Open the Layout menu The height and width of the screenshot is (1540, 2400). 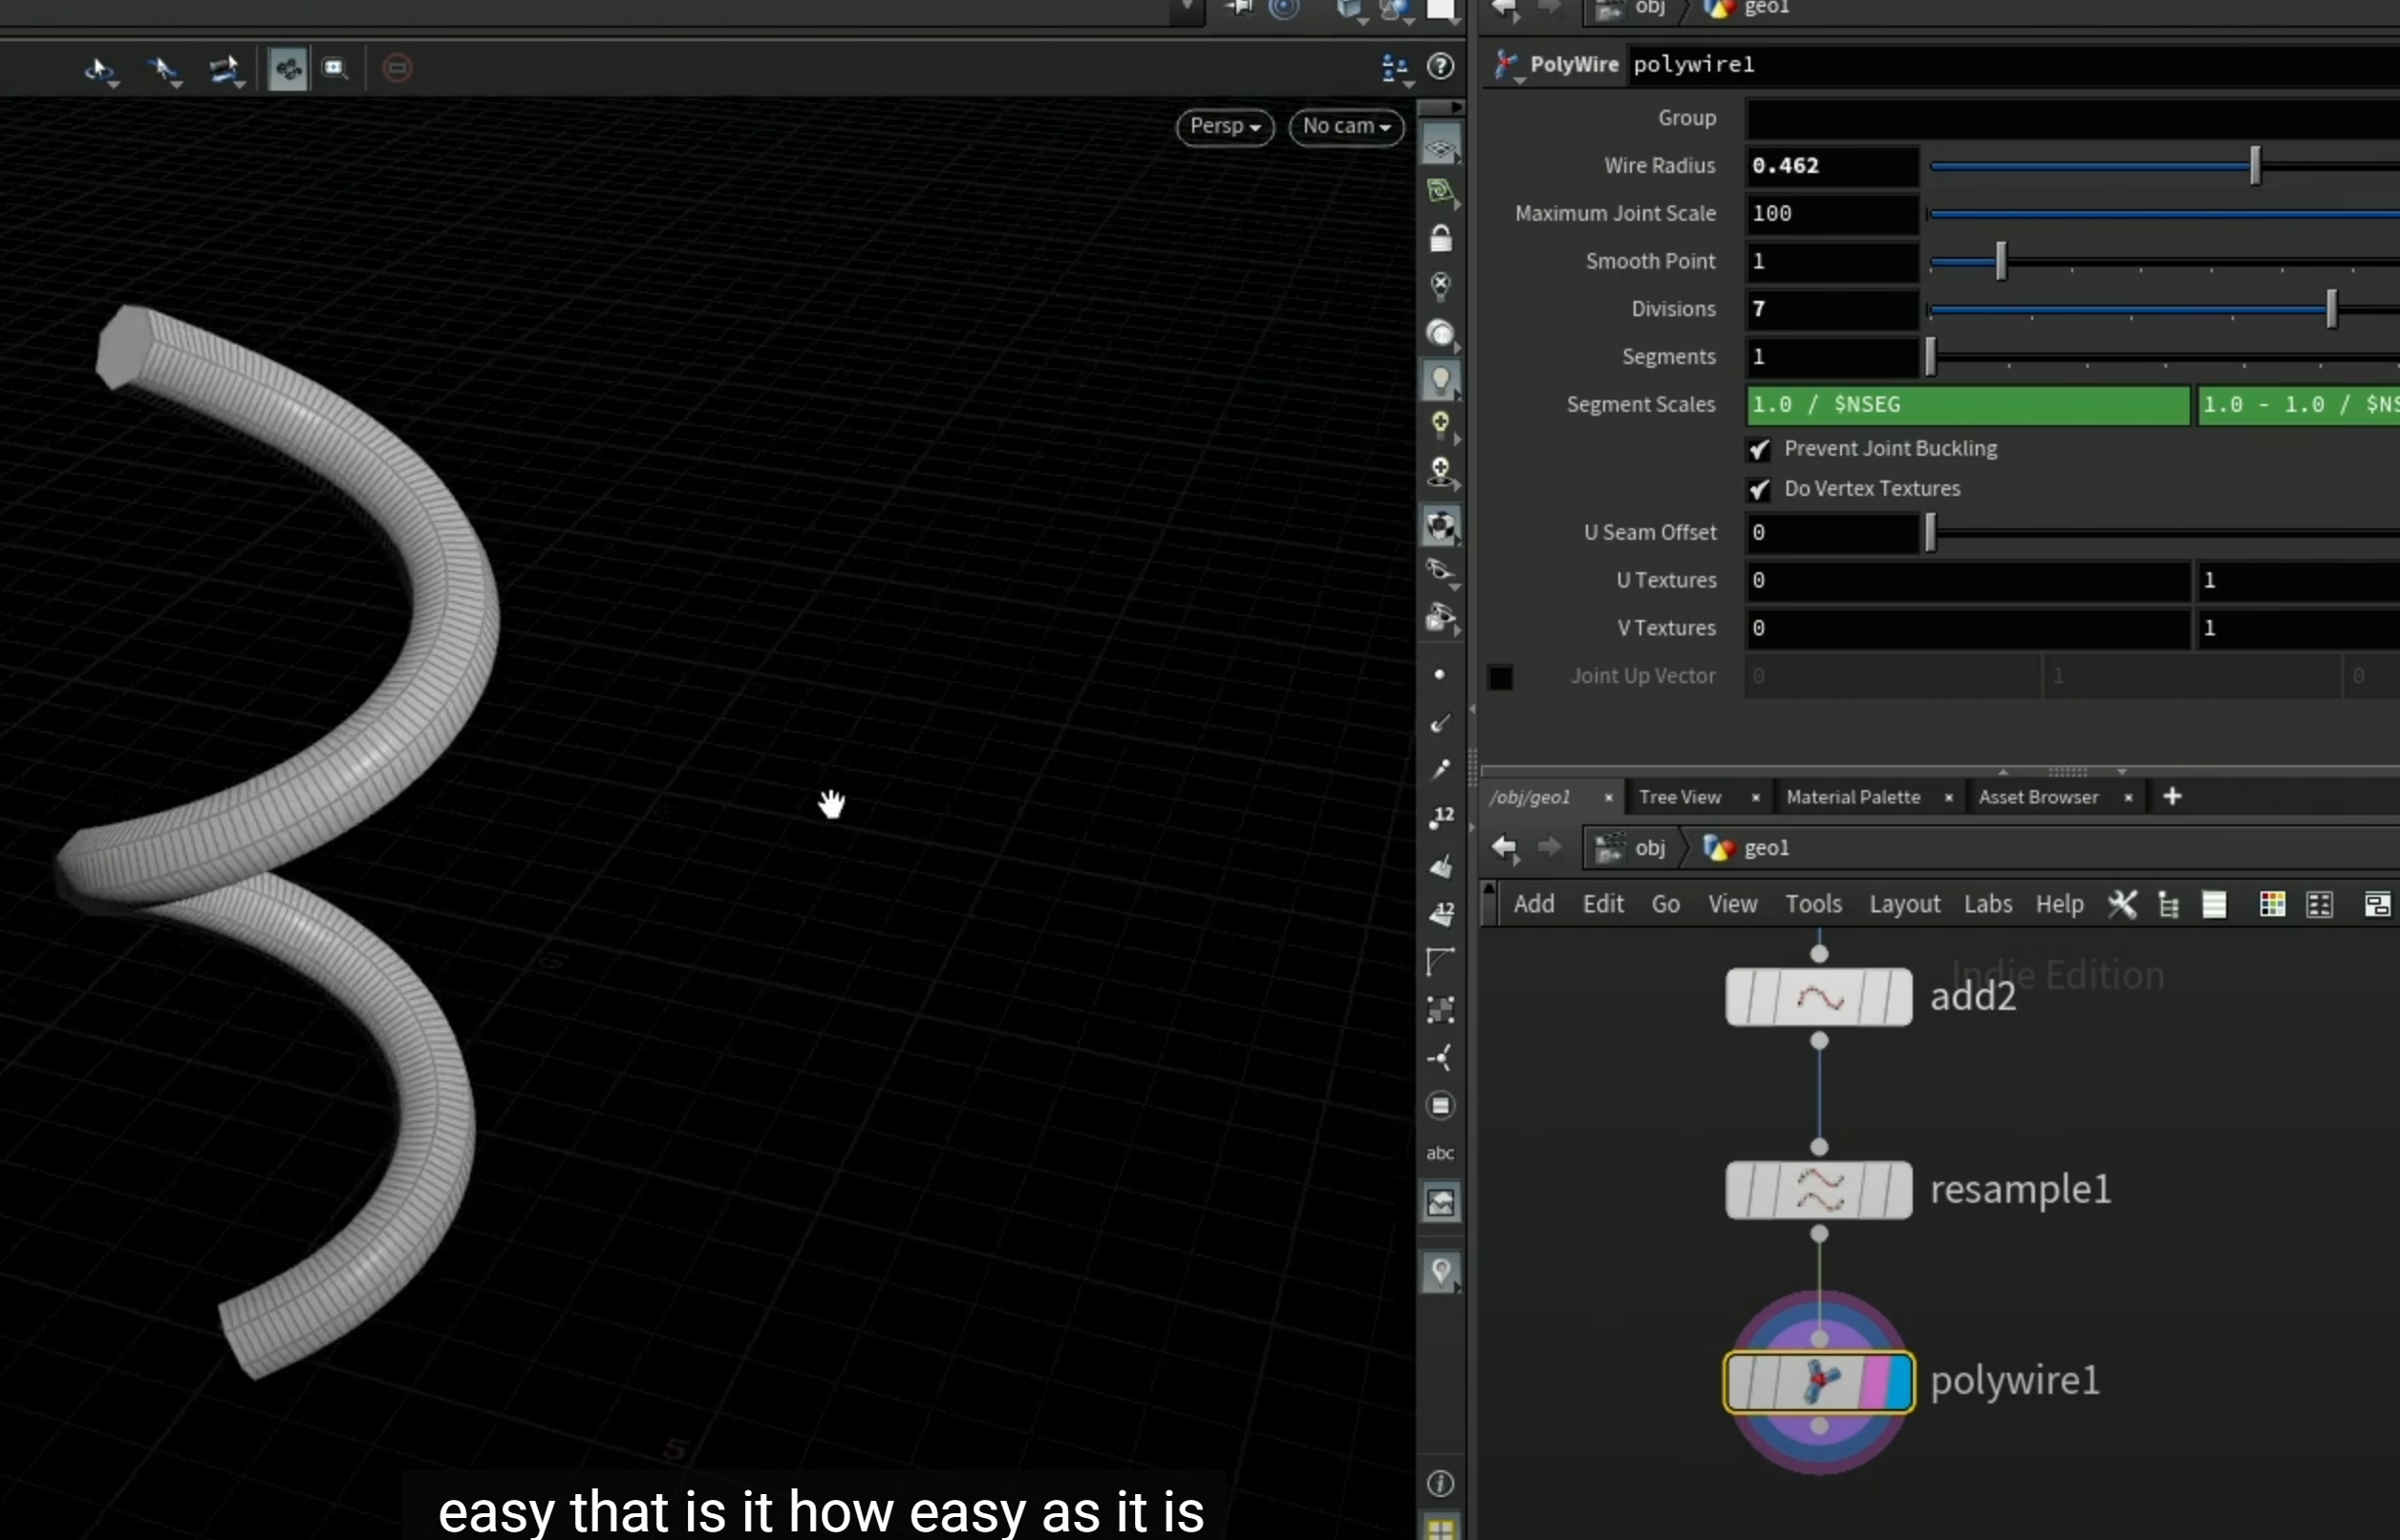[x=1904, y=904]
